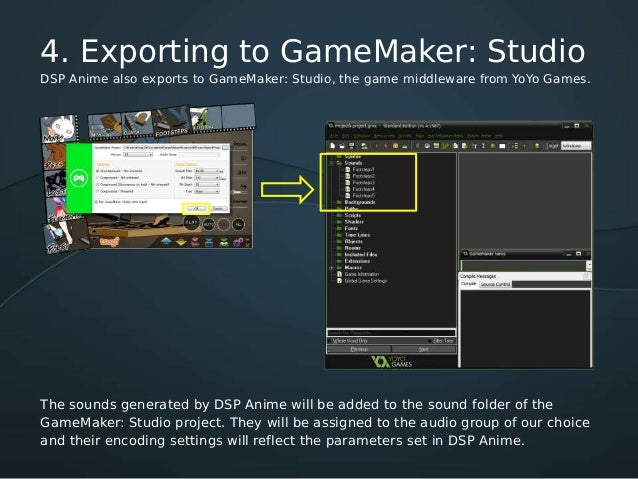Open the Resources menu in GameMaker
The image size is (638, 479).
click(384, 136)
